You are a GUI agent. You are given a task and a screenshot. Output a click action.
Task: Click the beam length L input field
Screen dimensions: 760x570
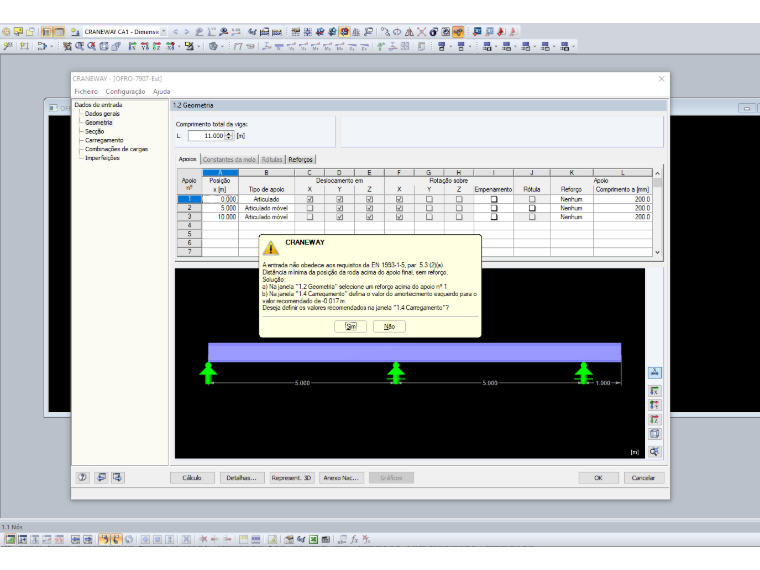[x=206, y=136]
